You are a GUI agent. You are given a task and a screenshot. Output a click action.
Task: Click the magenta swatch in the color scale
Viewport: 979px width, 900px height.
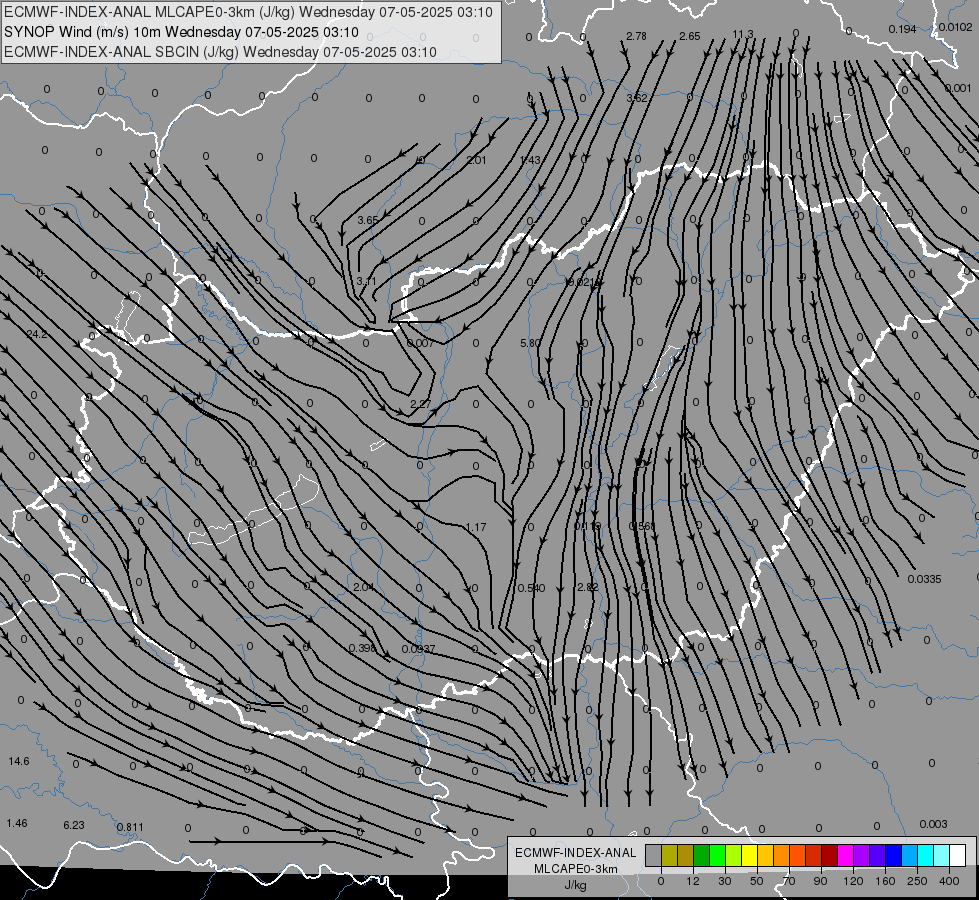(845, 855)
